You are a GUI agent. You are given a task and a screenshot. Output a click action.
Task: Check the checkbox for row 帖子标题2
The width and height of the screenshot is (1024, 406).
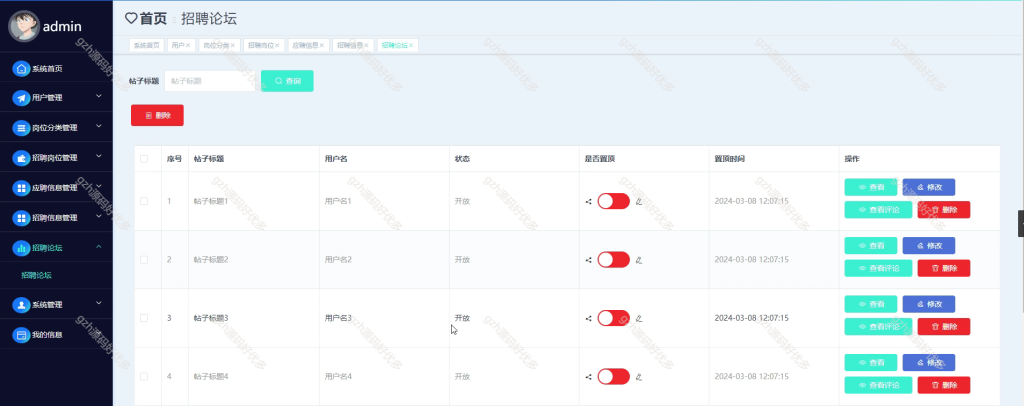(144, 260)
